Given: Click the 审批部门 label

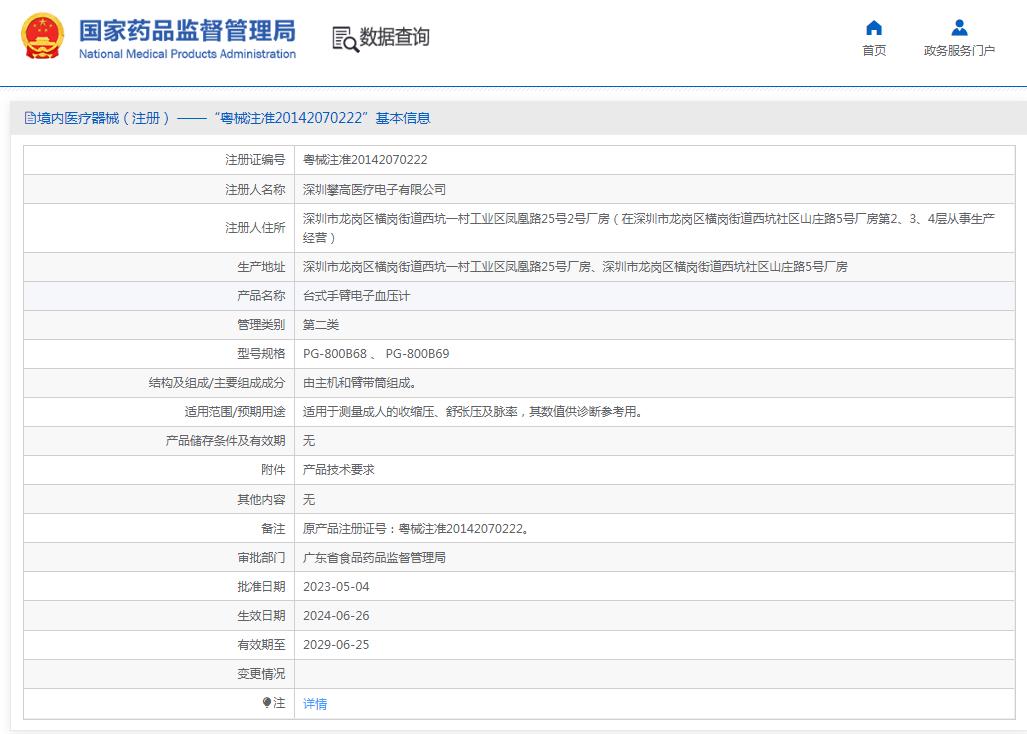Looking at the screenshot, I should [x=261, y=557].
